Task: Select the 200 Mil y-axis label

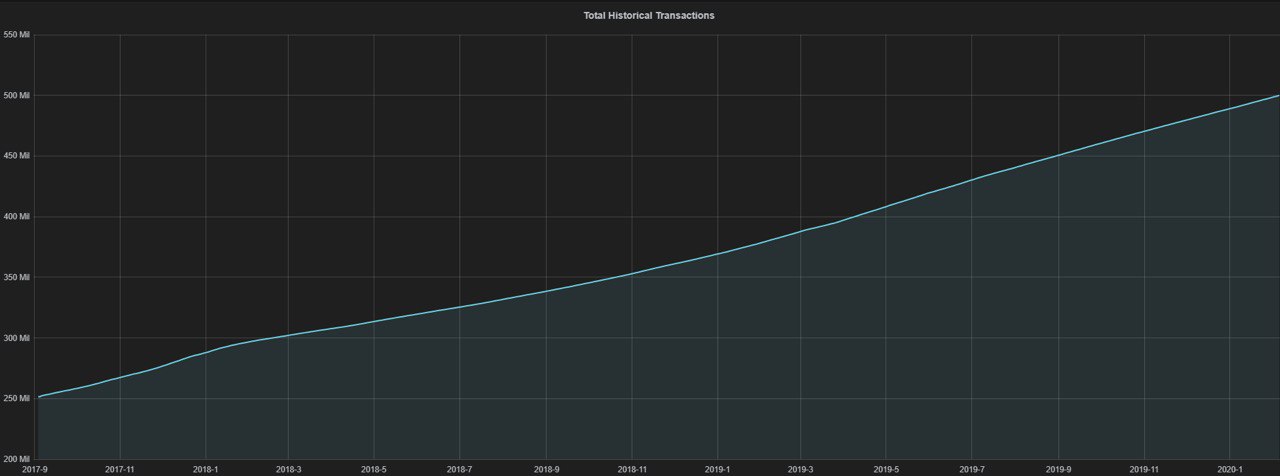Action: 18,459
